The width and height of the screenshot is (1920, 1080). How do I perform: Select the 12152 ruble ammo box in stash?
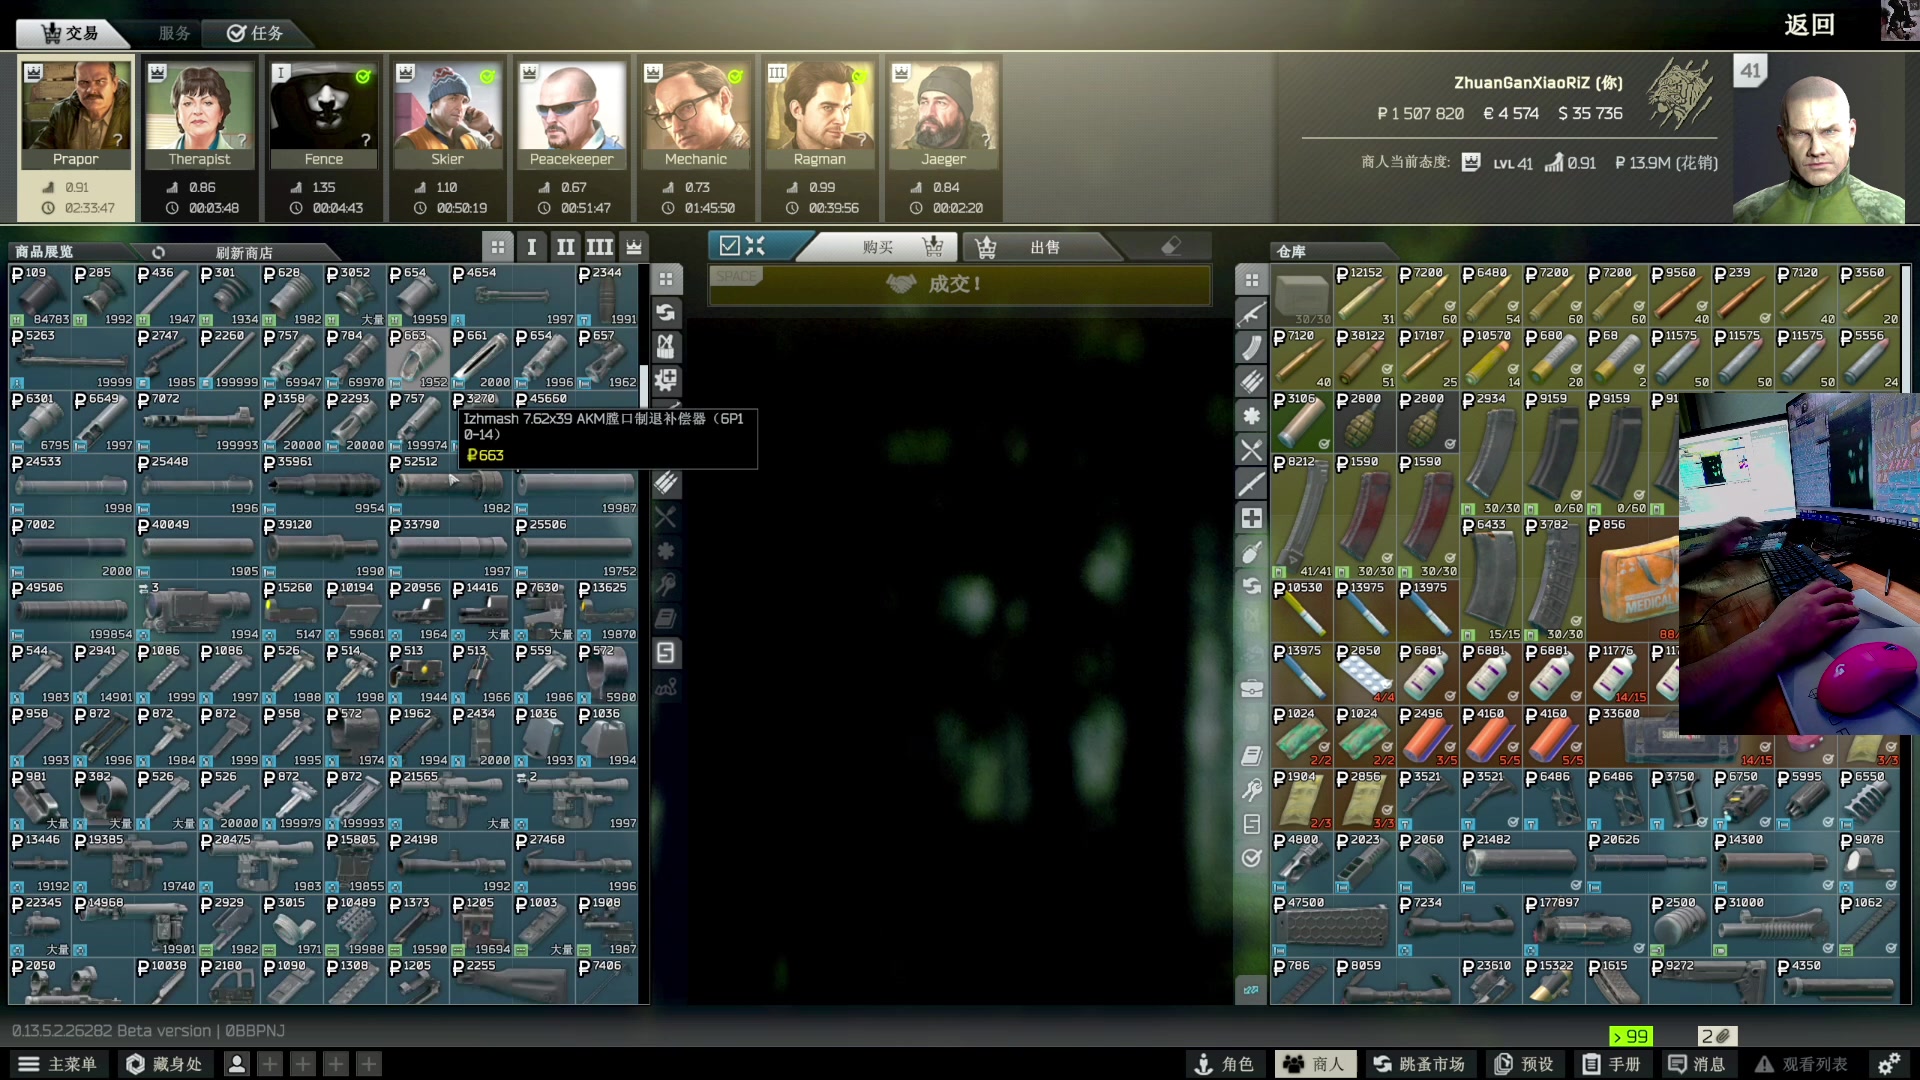tap(1365, 296)
